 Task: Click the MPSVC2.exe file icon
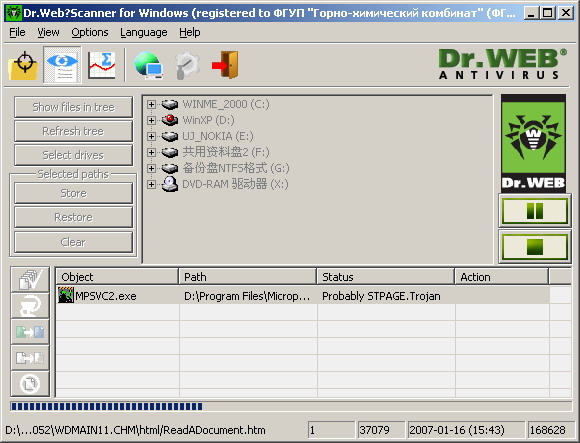66,295
